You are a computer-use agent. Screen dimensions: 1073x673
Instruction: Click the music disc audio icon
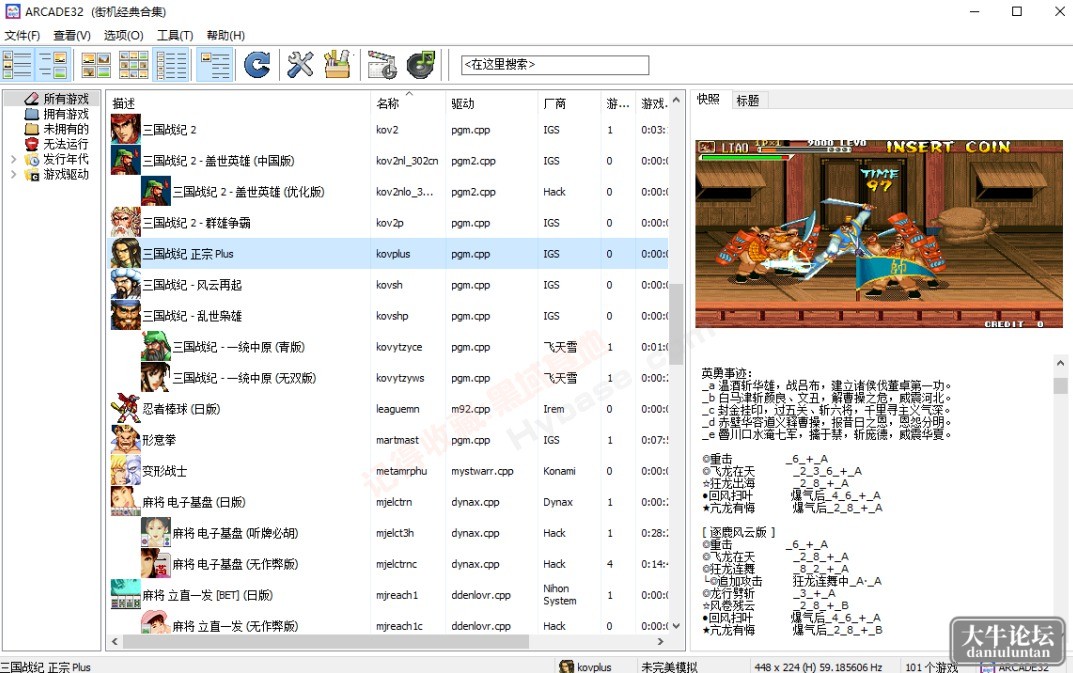point(420,65)
